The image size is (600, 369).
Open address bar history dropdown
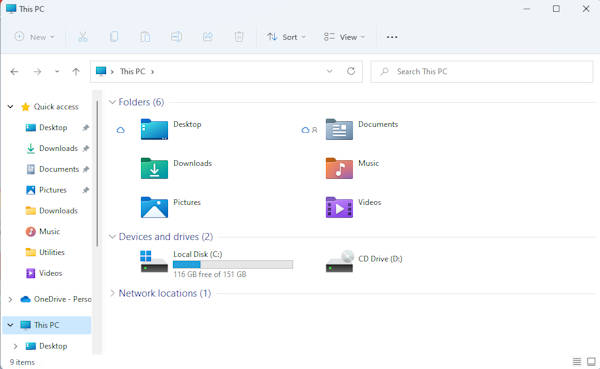329,71
